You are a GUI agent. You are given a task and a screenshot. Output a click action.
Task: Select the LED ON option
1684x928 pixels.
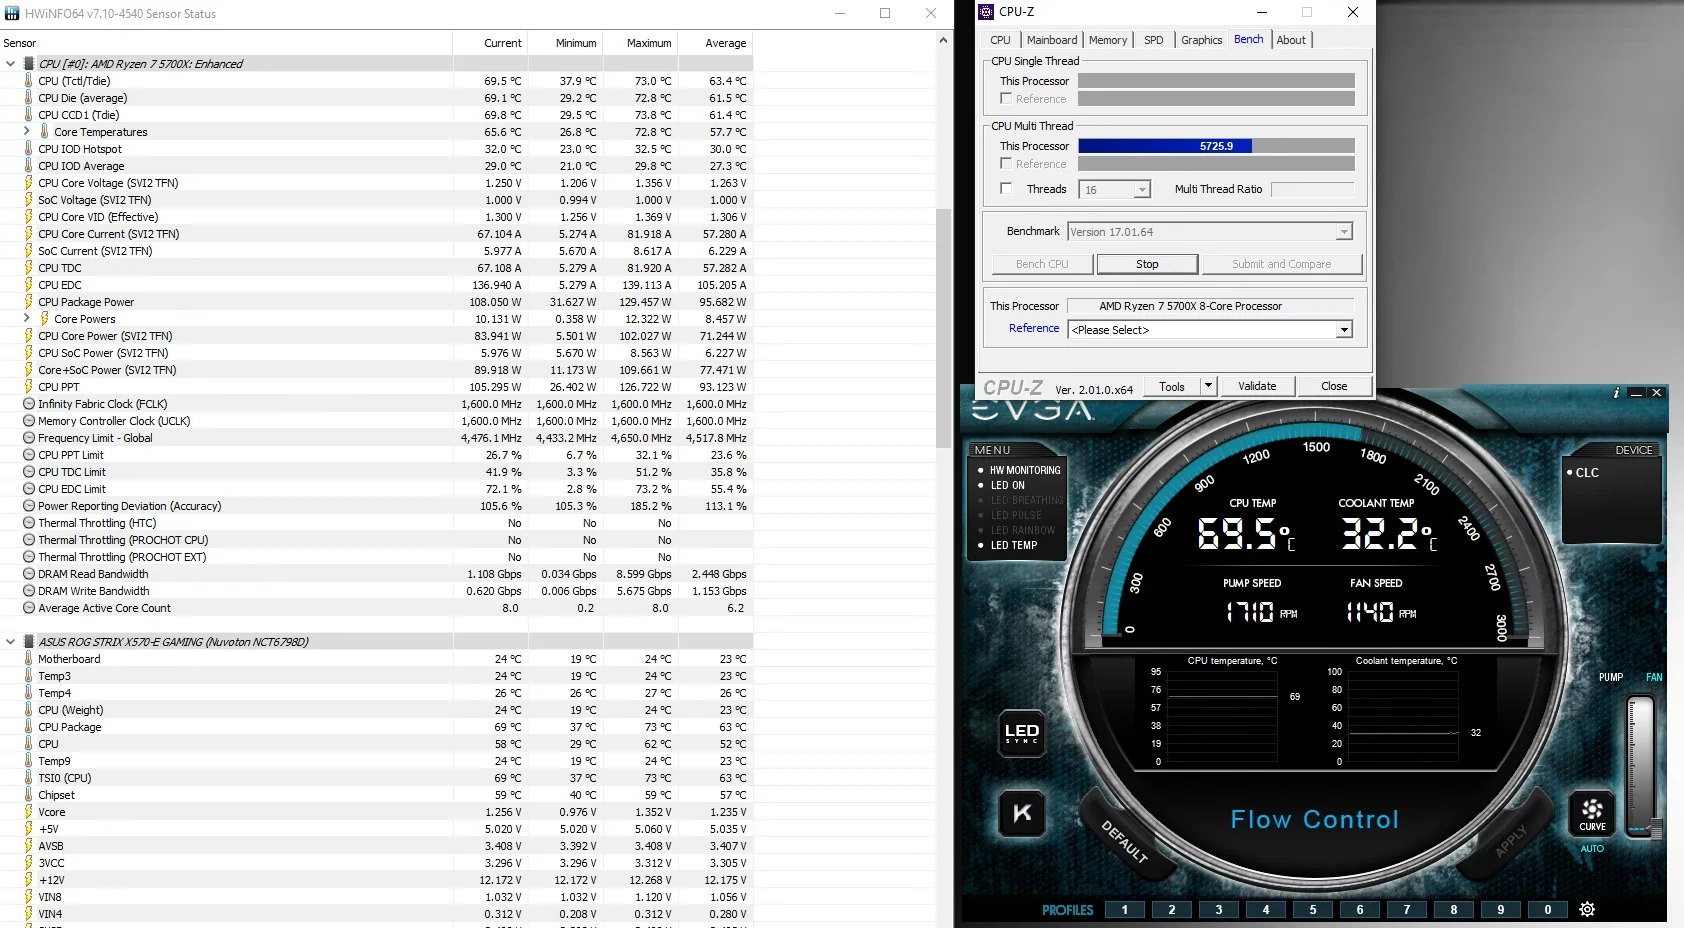1008,485
